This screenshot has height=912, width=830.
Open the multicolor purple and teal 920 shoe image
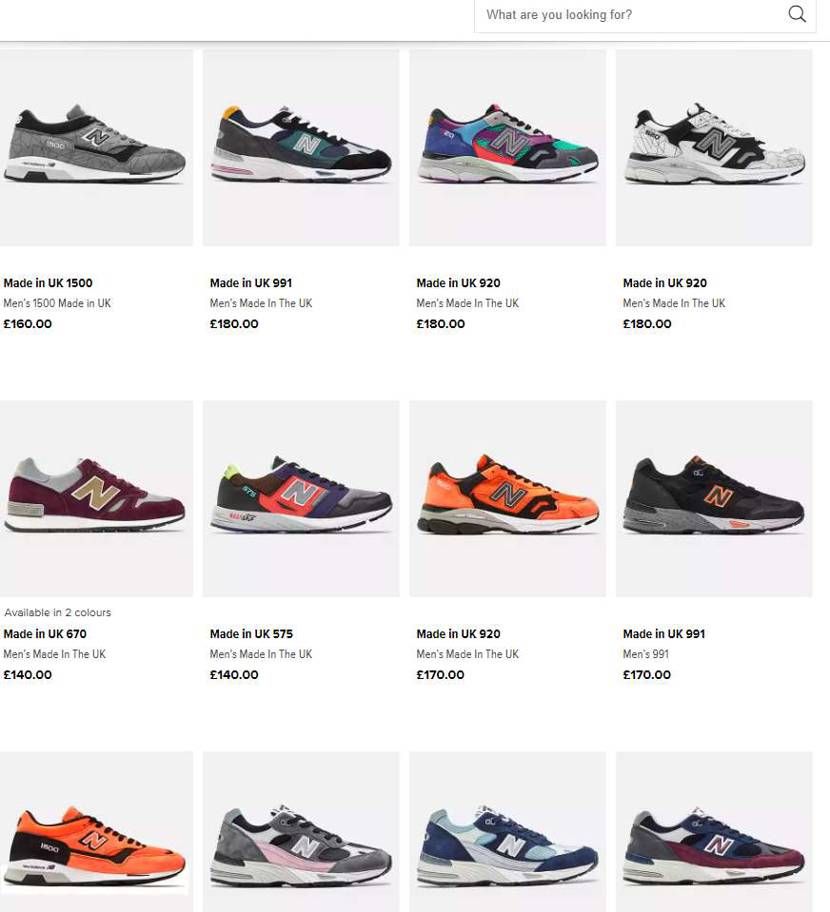(507, 147)
